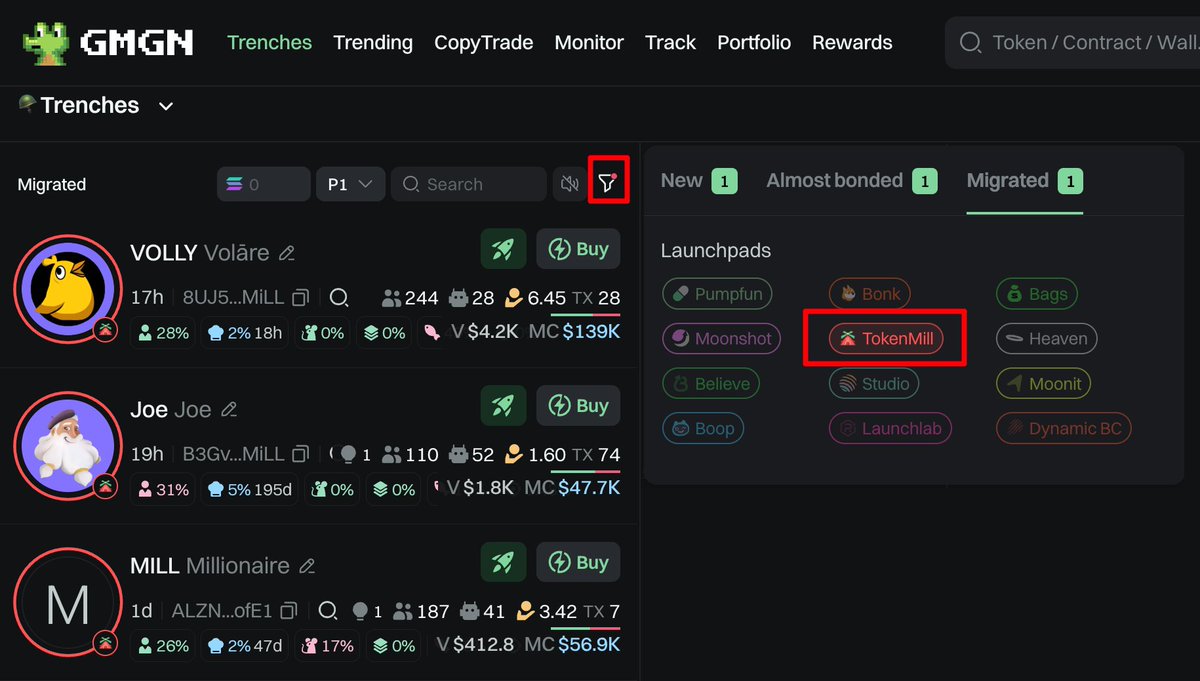Click rocket quick-buy icon for VOLLY
1200x681 pixels.
pos(503,250)
